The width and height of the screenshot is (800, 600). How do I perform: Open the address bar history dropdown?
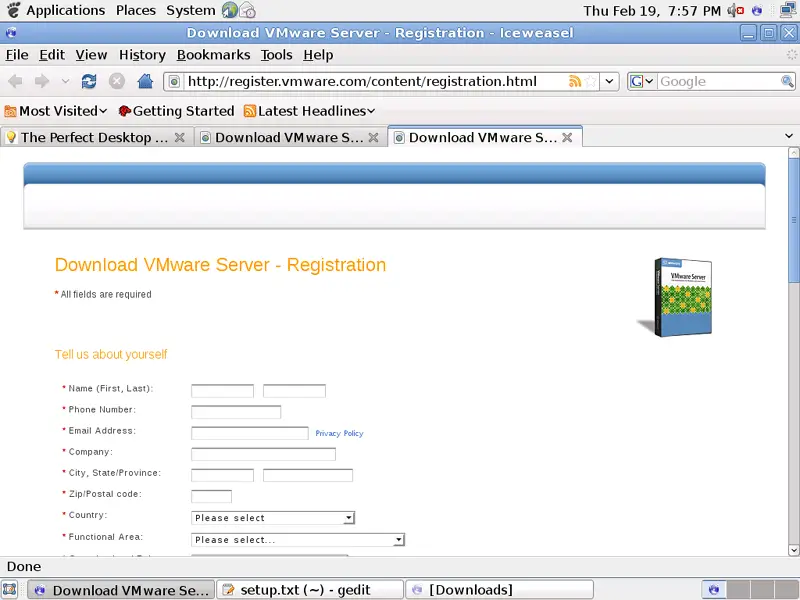click(609, 81)
